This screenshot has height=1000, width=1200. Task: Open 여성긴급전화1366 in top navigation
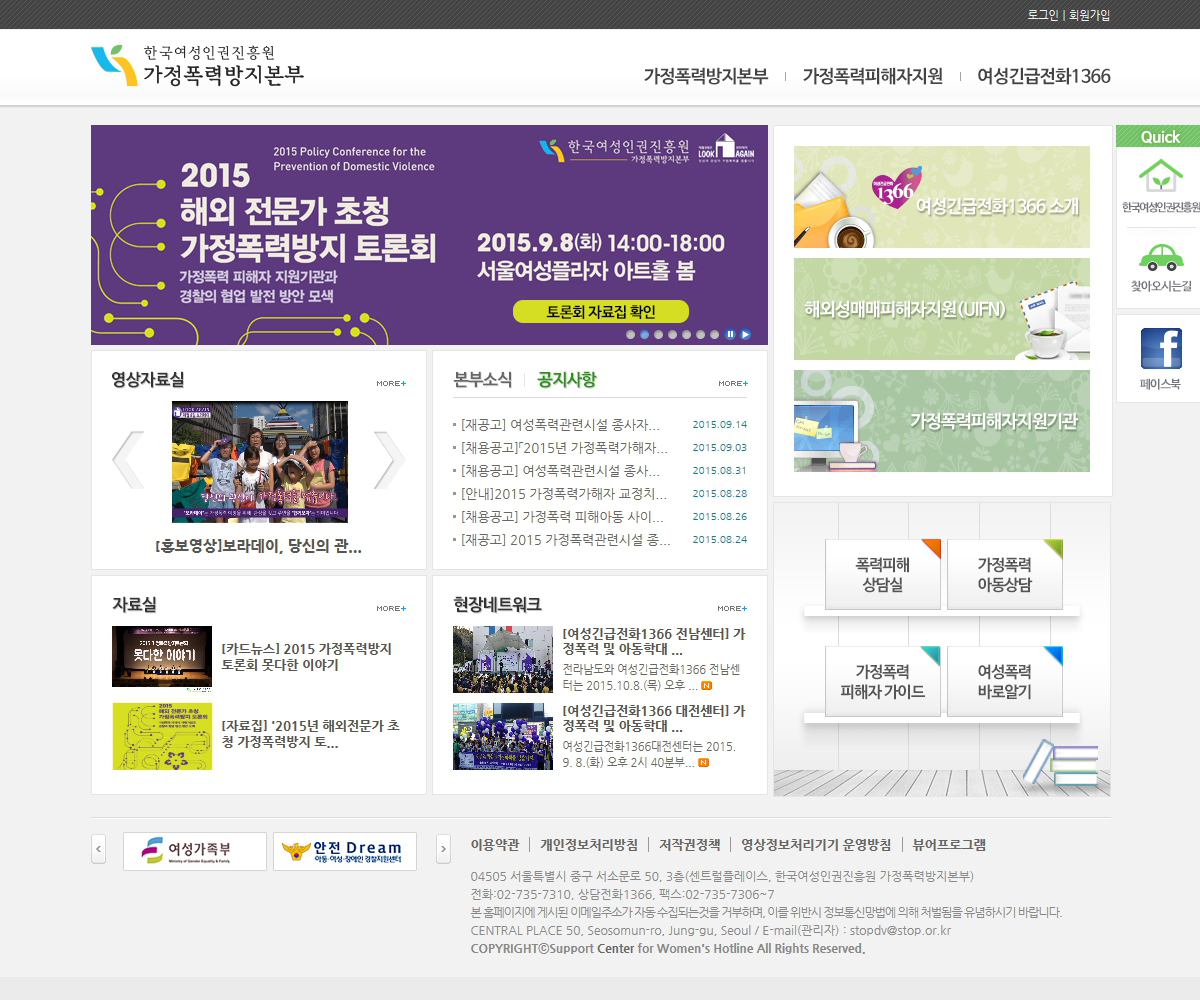[x=1043, y=76]
